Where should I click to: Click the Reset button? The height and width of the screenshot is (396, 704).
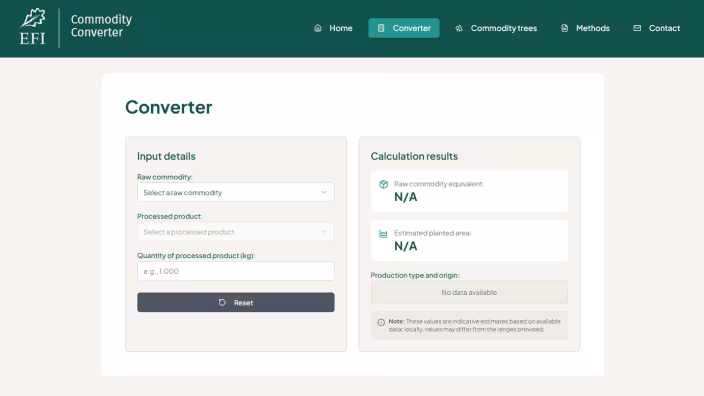(236, 302)
